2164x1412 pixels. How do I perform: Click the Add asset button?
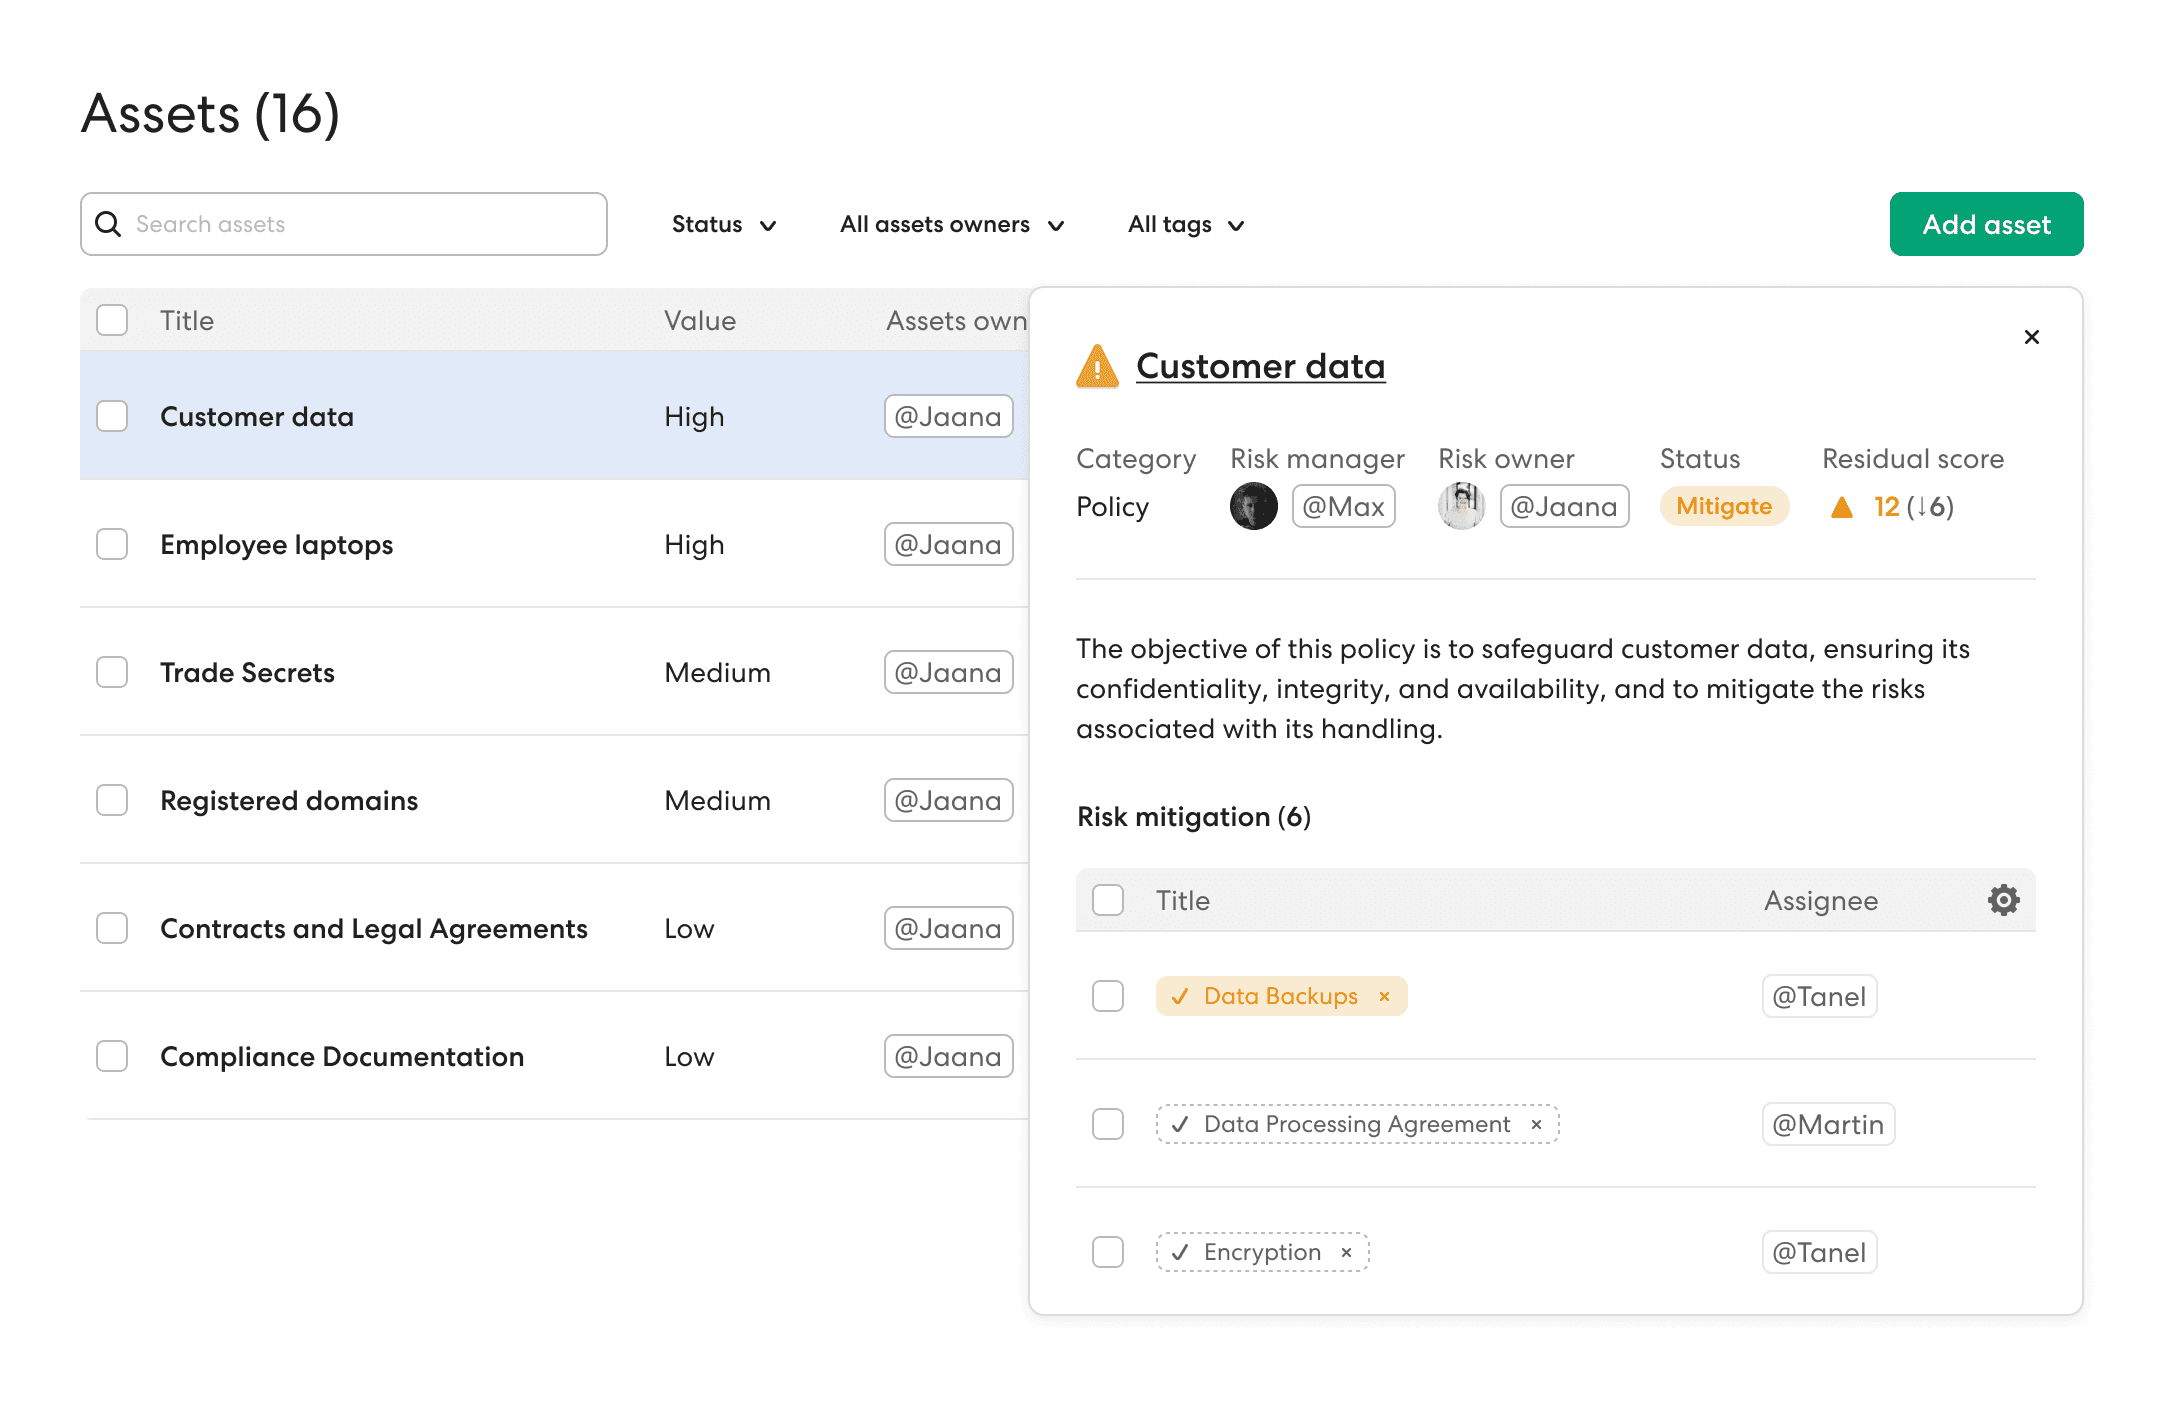point(1986,222)
